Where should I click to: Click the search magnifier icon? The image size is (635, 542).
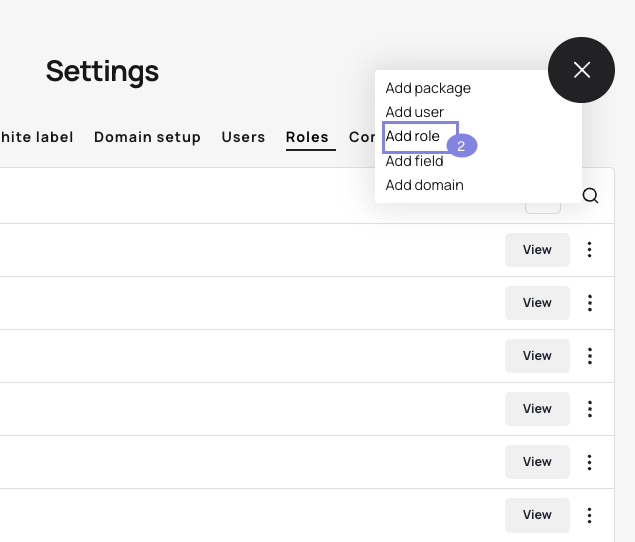pos(590,196)
